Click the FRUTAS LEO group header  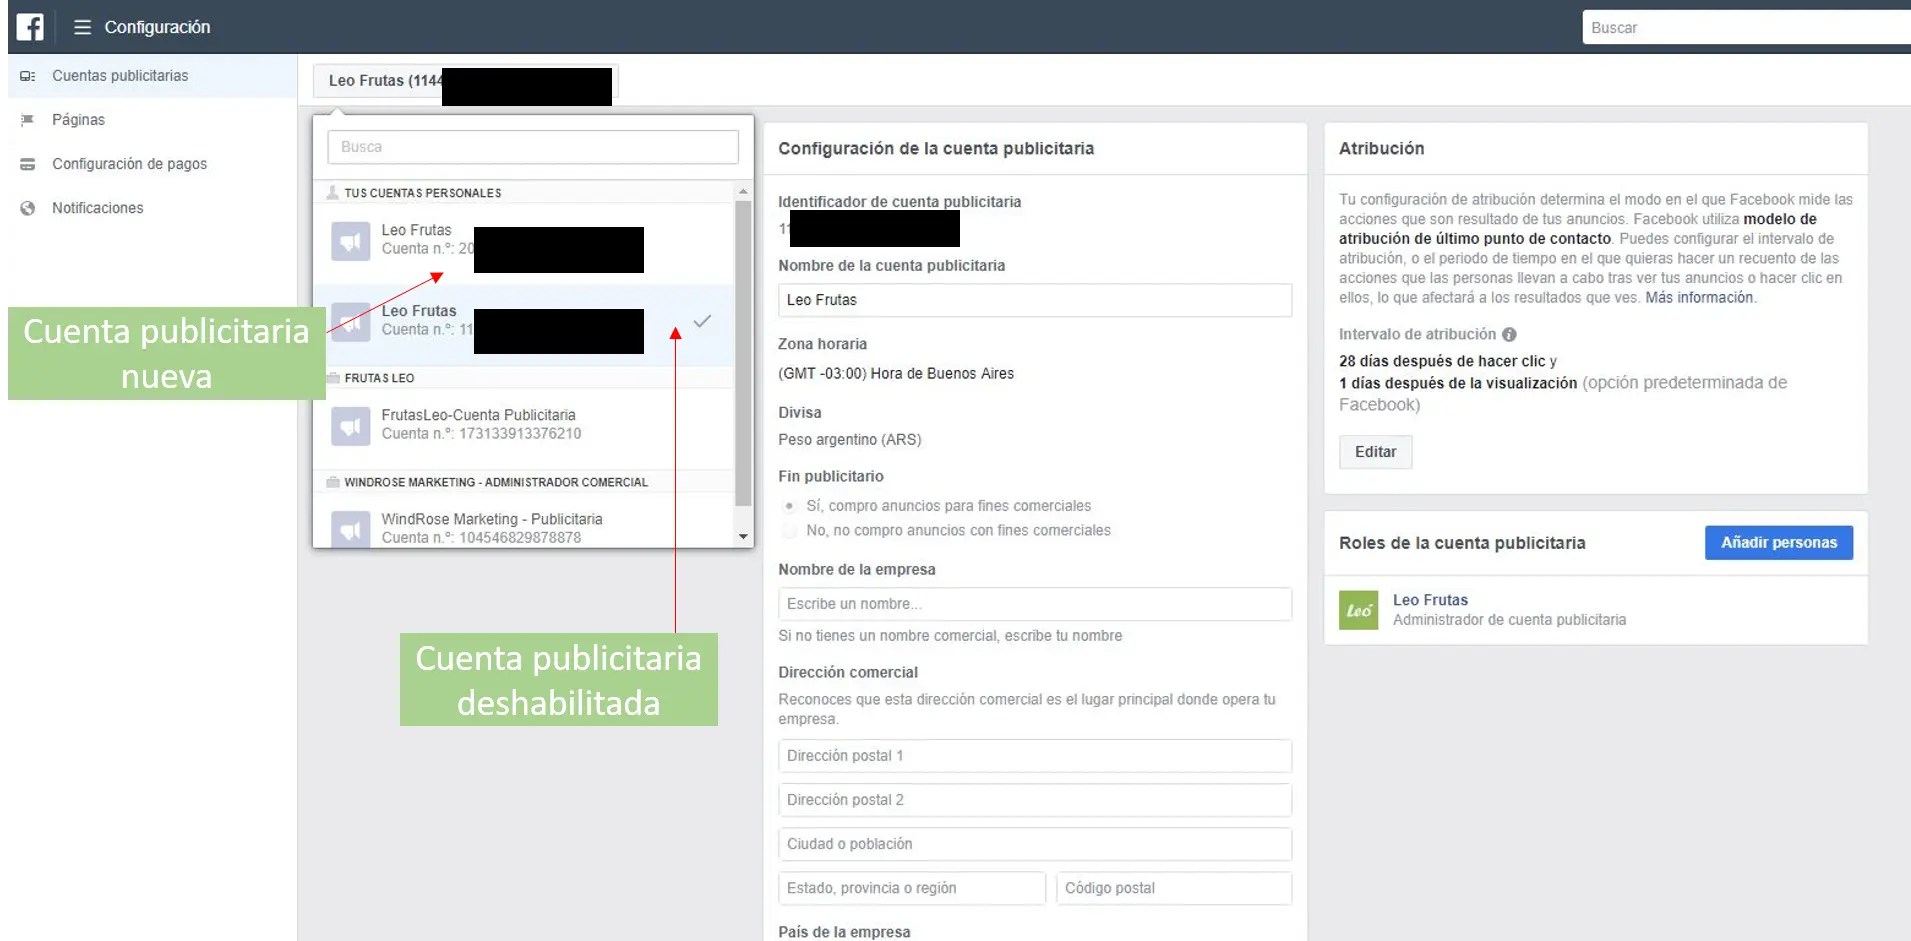click(523, 378)
